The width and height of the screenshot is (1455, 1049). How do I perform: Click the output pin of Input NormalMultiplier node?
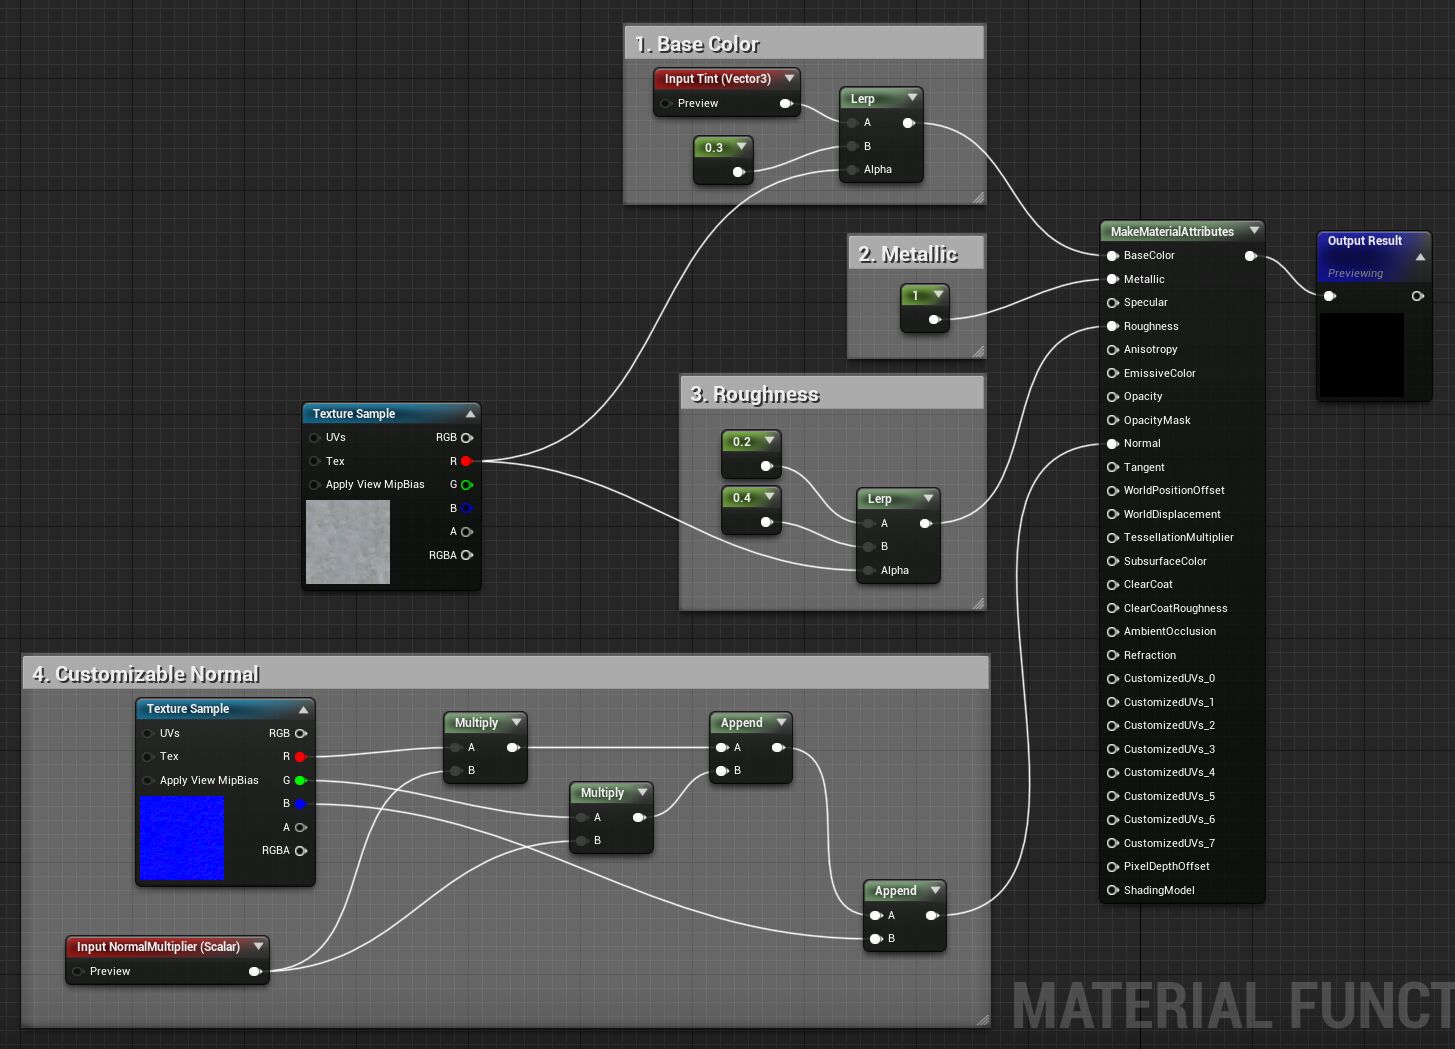[x=255, y=971]
